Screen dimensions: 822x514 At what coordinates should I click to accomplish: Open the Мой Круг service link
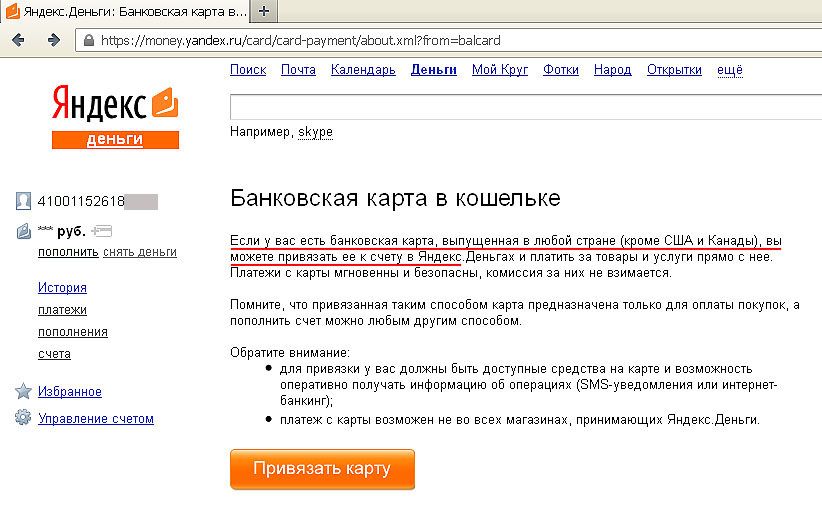(500, 70)
